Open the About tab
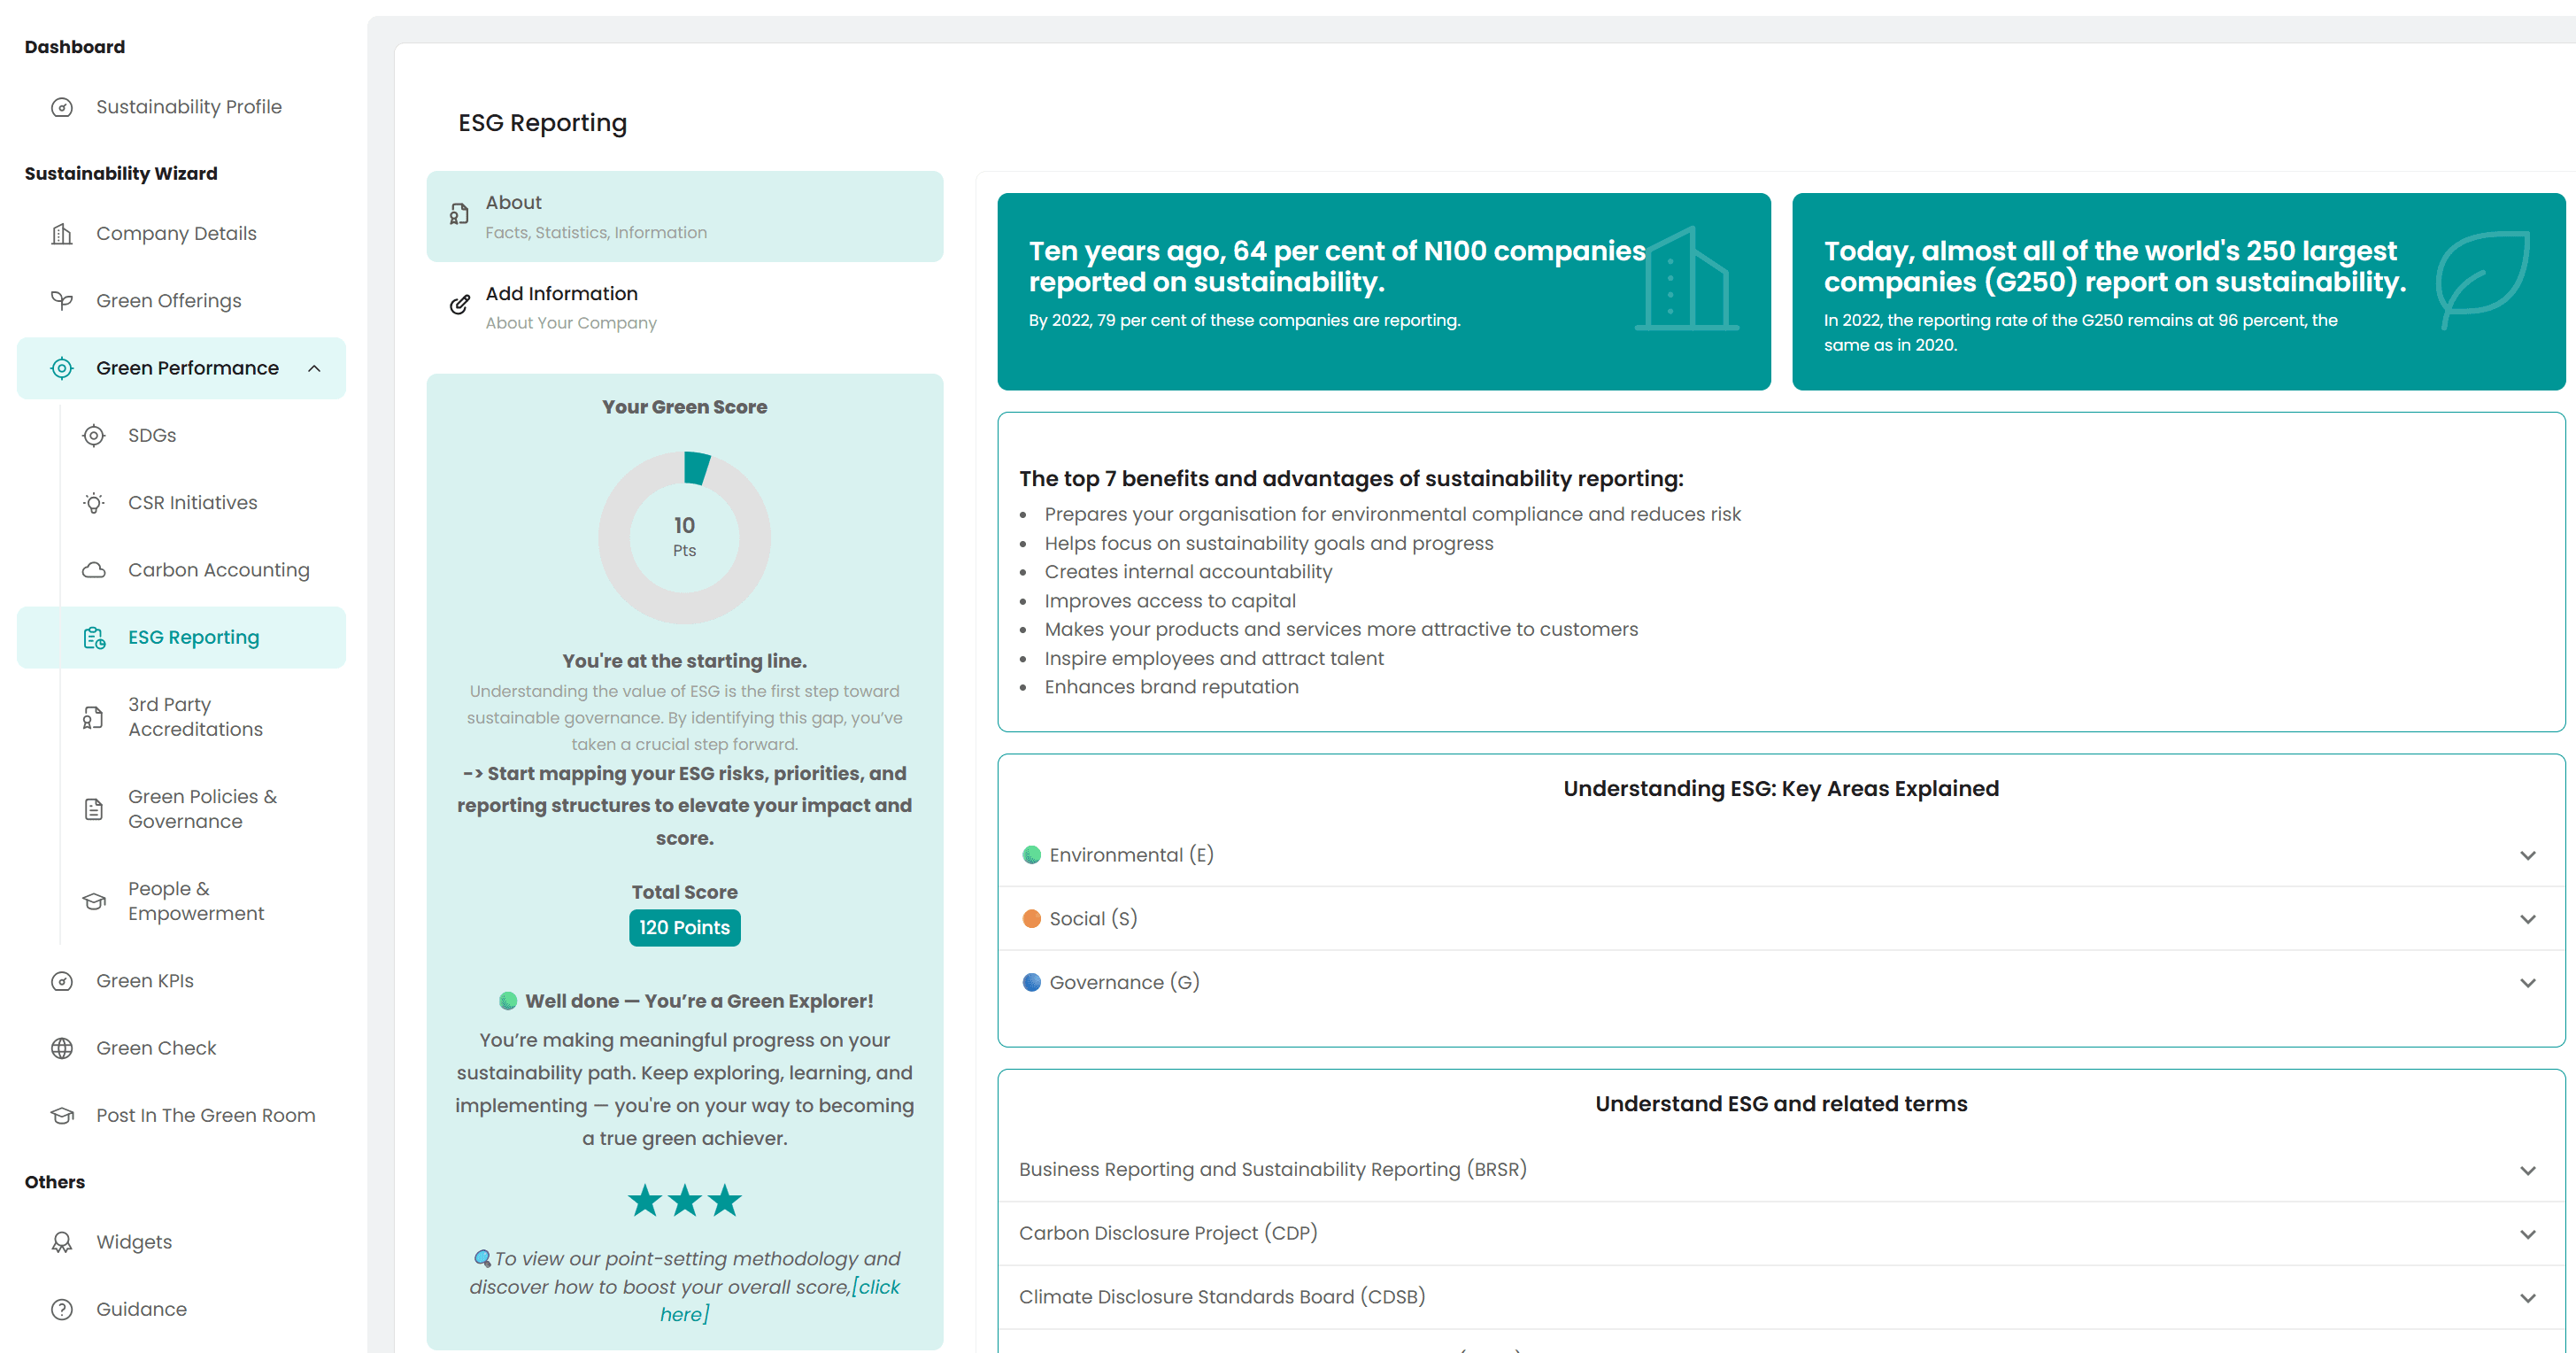Image resolution: width=2576 pixels, height=1353 pixels. click(x=684, y=216)
